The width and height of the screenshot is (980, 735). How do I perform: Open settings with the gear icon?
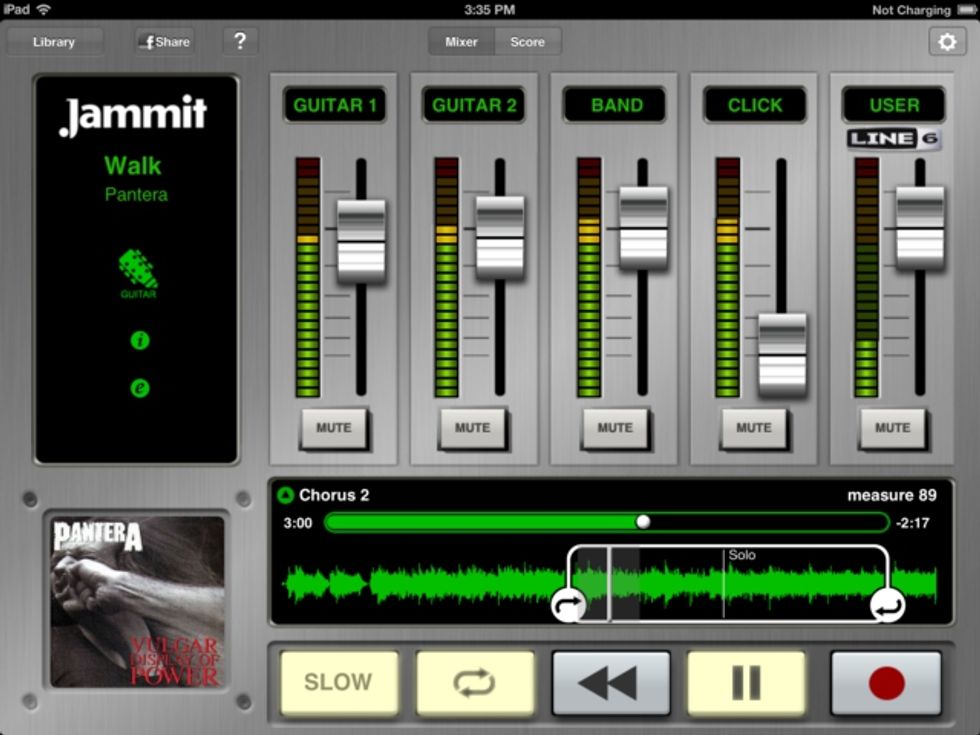[x=947, y=41]
